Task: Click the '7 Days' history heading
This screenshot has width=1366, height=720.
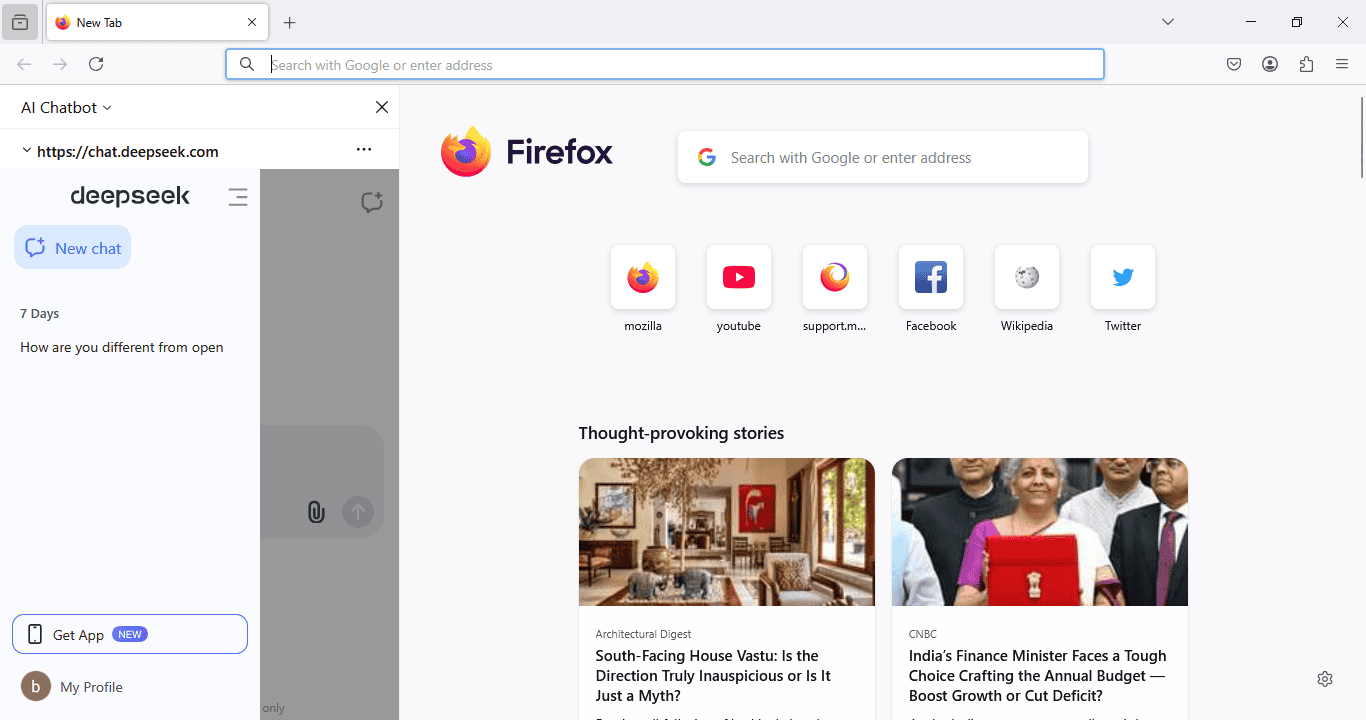Action: pos(40,313)
